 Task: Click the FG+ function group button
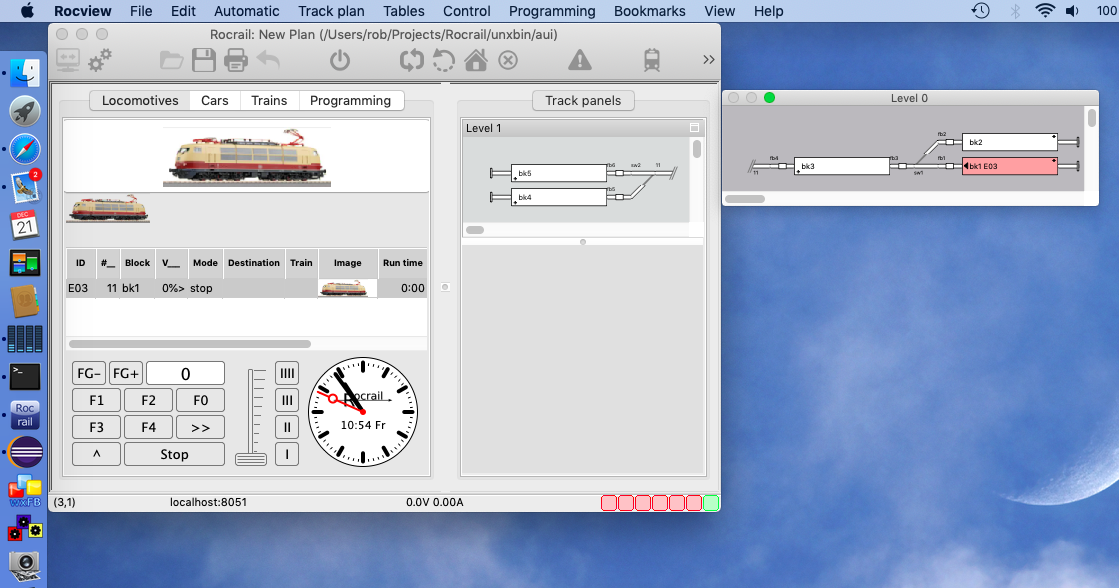pos(126,373)
